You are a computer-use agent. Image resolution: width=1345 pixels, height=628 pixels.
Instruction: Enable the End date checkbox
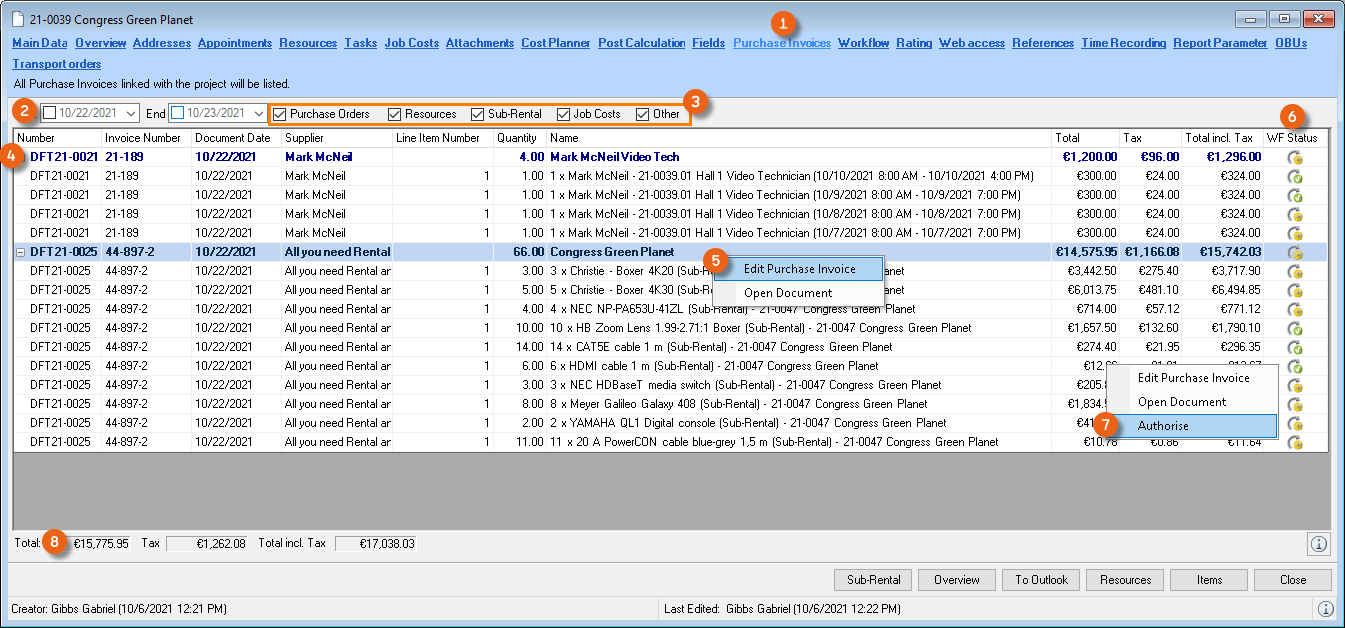(177, 114)
